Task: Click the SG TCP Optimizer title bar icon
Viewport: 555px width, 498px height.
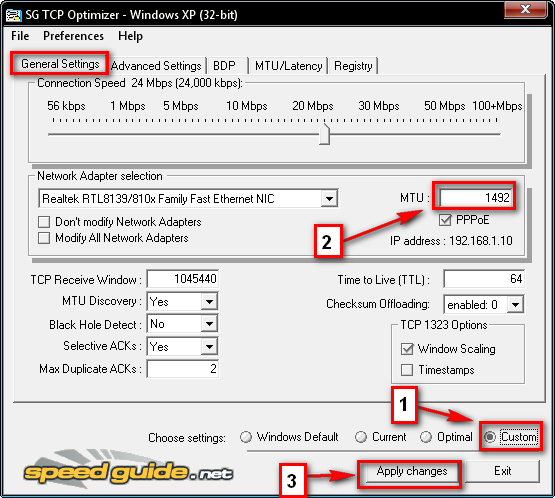Action: pos(13,15)
